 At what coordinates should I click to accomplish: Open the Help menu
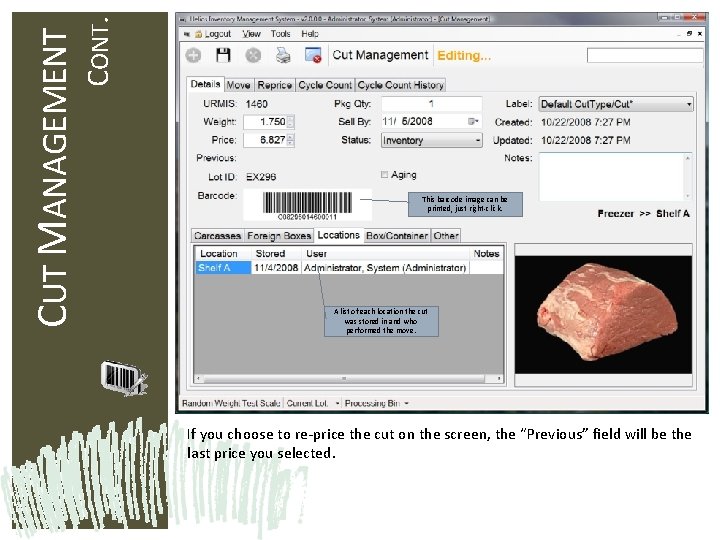[310, 34]
